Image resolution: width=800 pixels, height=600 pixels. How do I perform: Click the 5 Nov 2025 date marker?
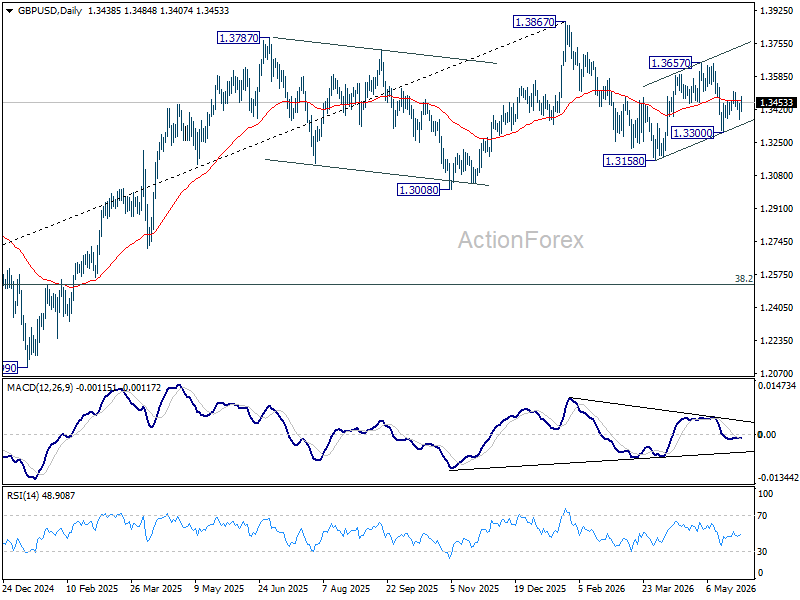click(474, 588)
